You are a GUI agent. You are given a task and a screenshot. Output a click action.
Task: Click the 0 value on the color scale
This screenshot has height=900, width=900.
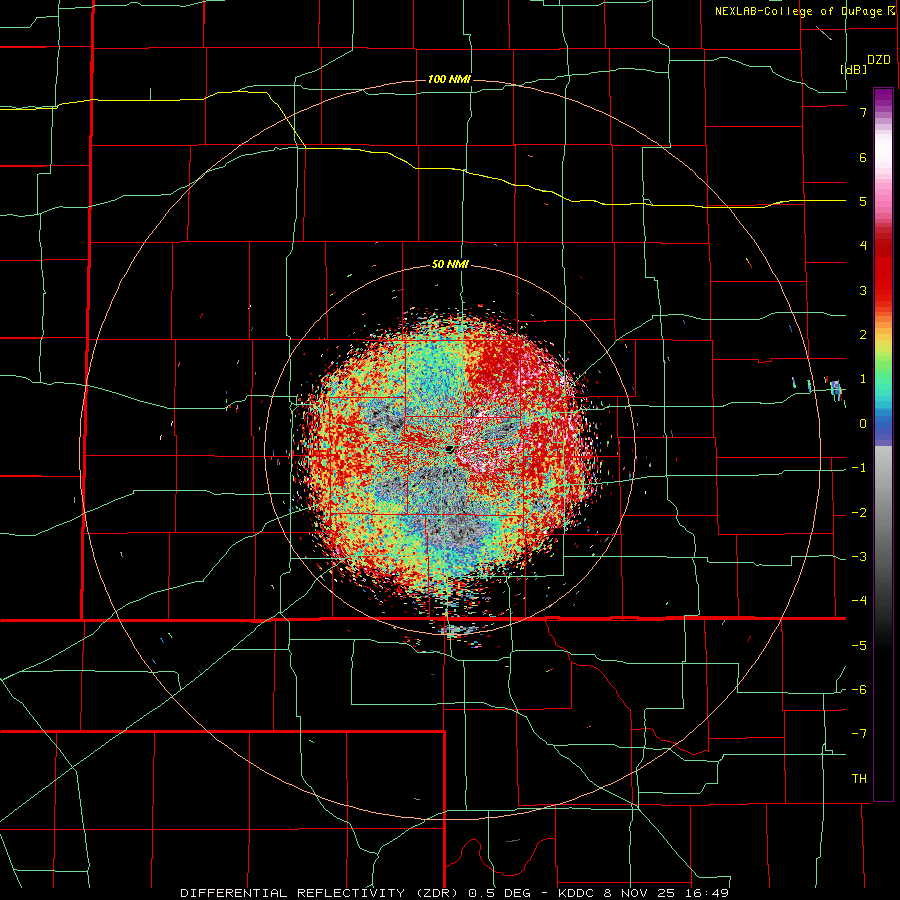863,424
